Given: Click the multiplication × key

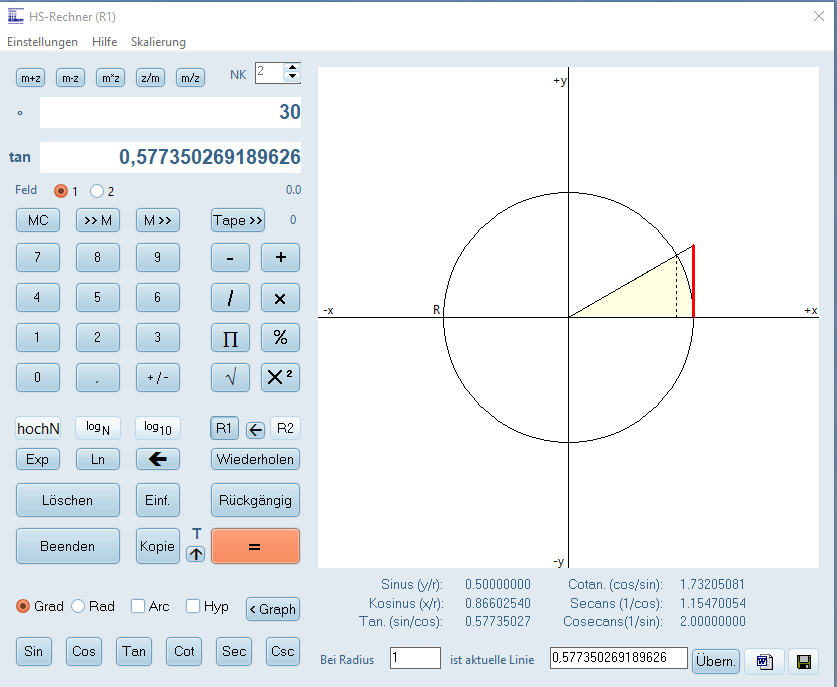Looking at the screenshot, I should coord(280,298).
